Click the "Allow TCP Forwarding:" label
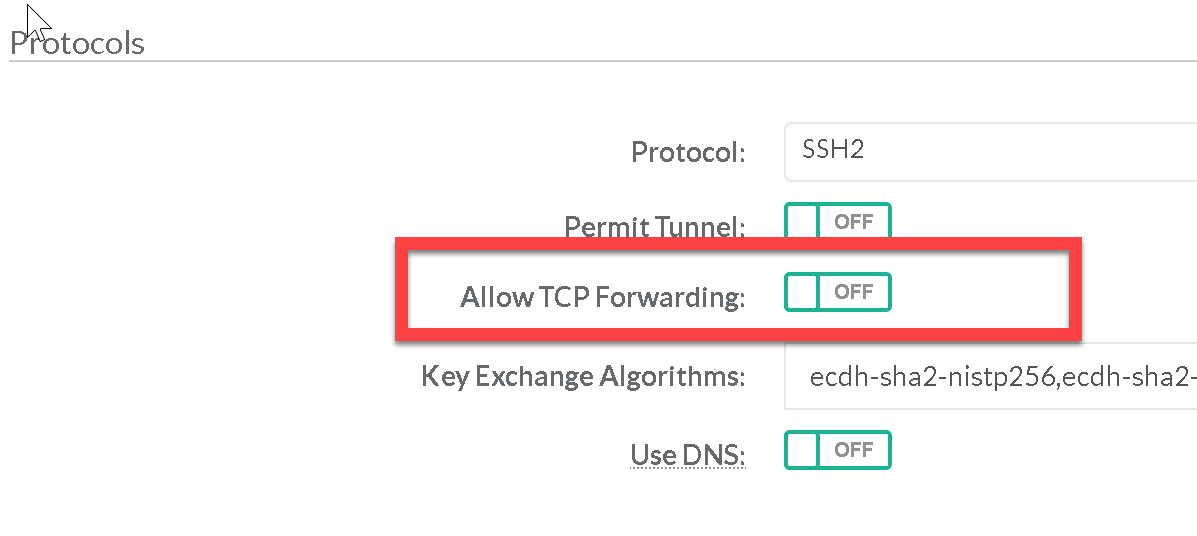Image resolution: width=1197 pixels, height=536 pixels. [603, 297]
